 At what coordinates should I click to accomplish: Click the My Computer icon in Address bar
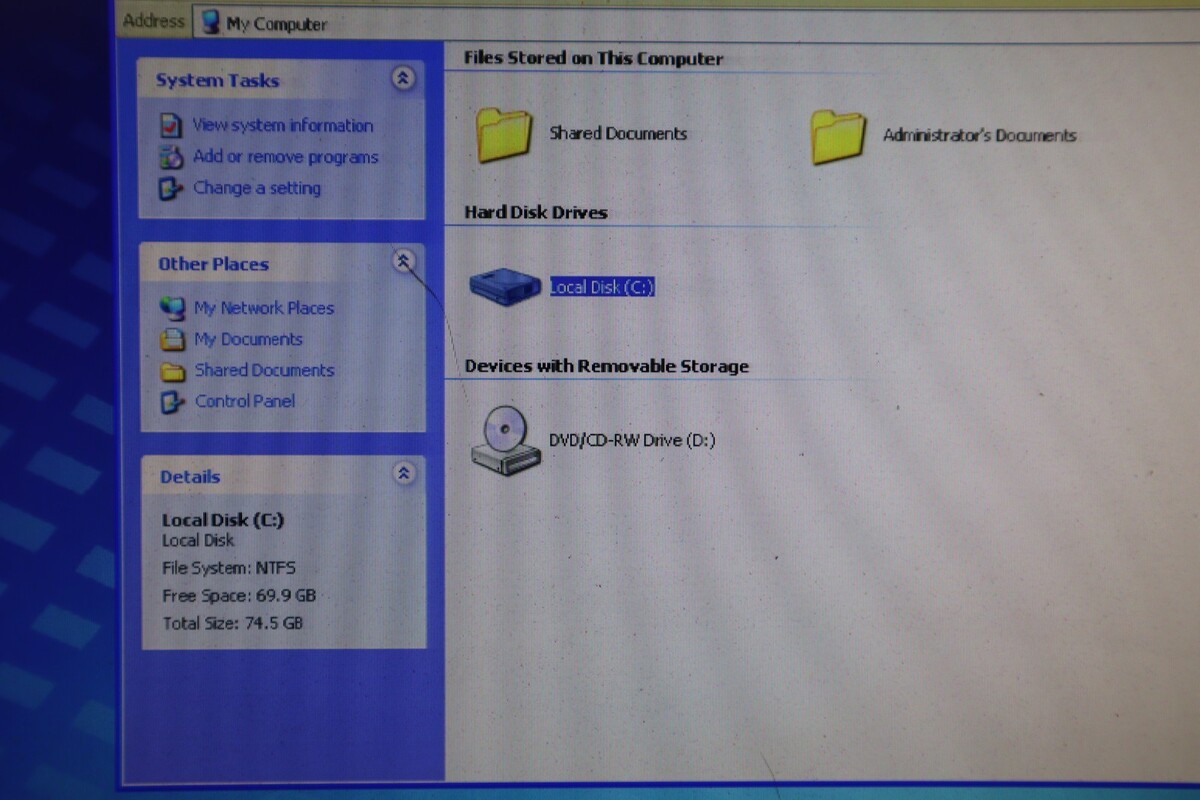pos(211,22)
